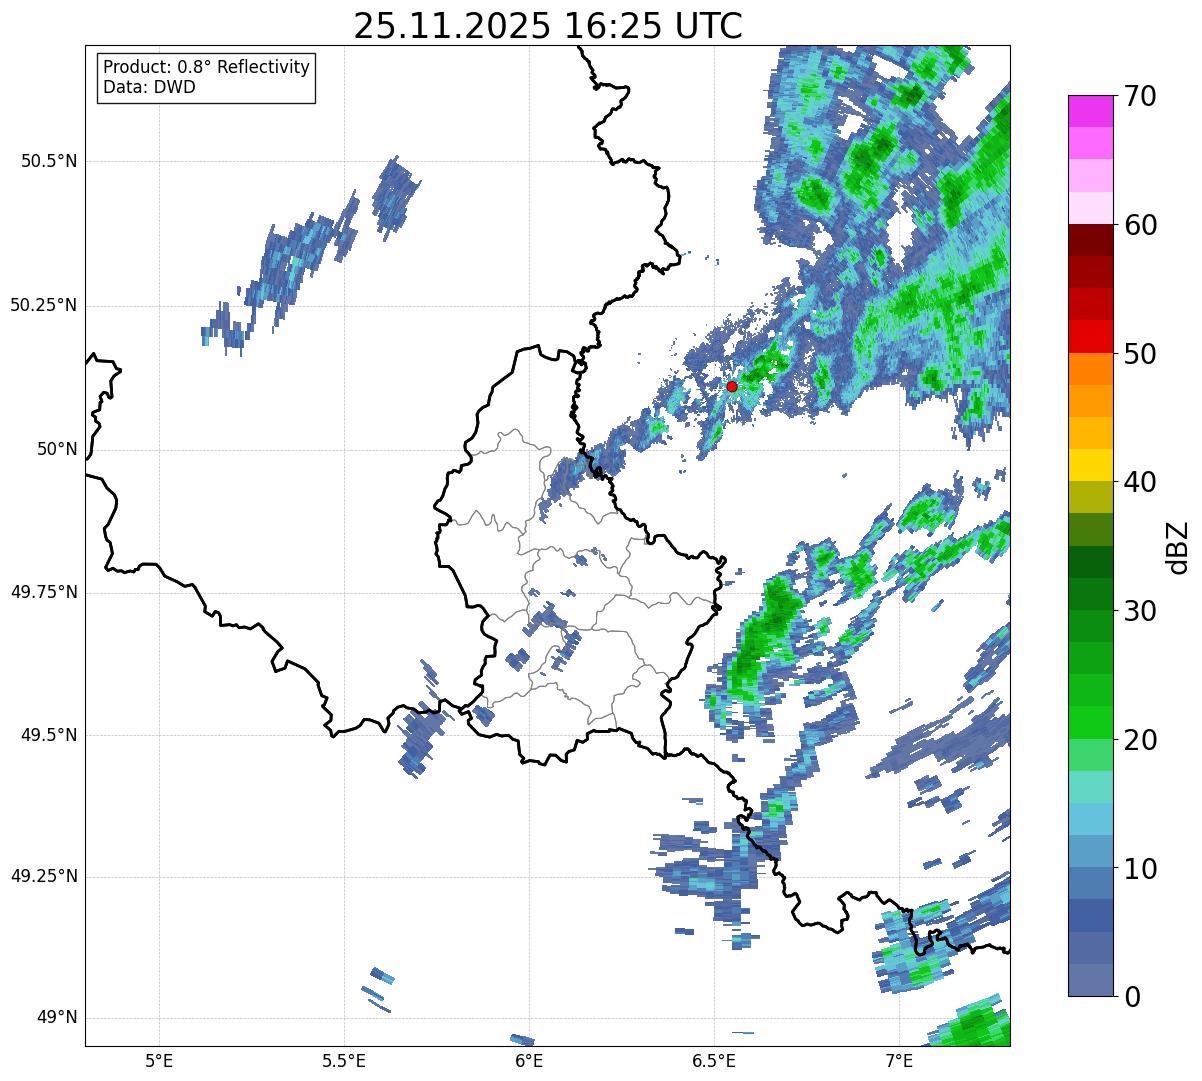Click the 6.5°E longitude label

714,1060
